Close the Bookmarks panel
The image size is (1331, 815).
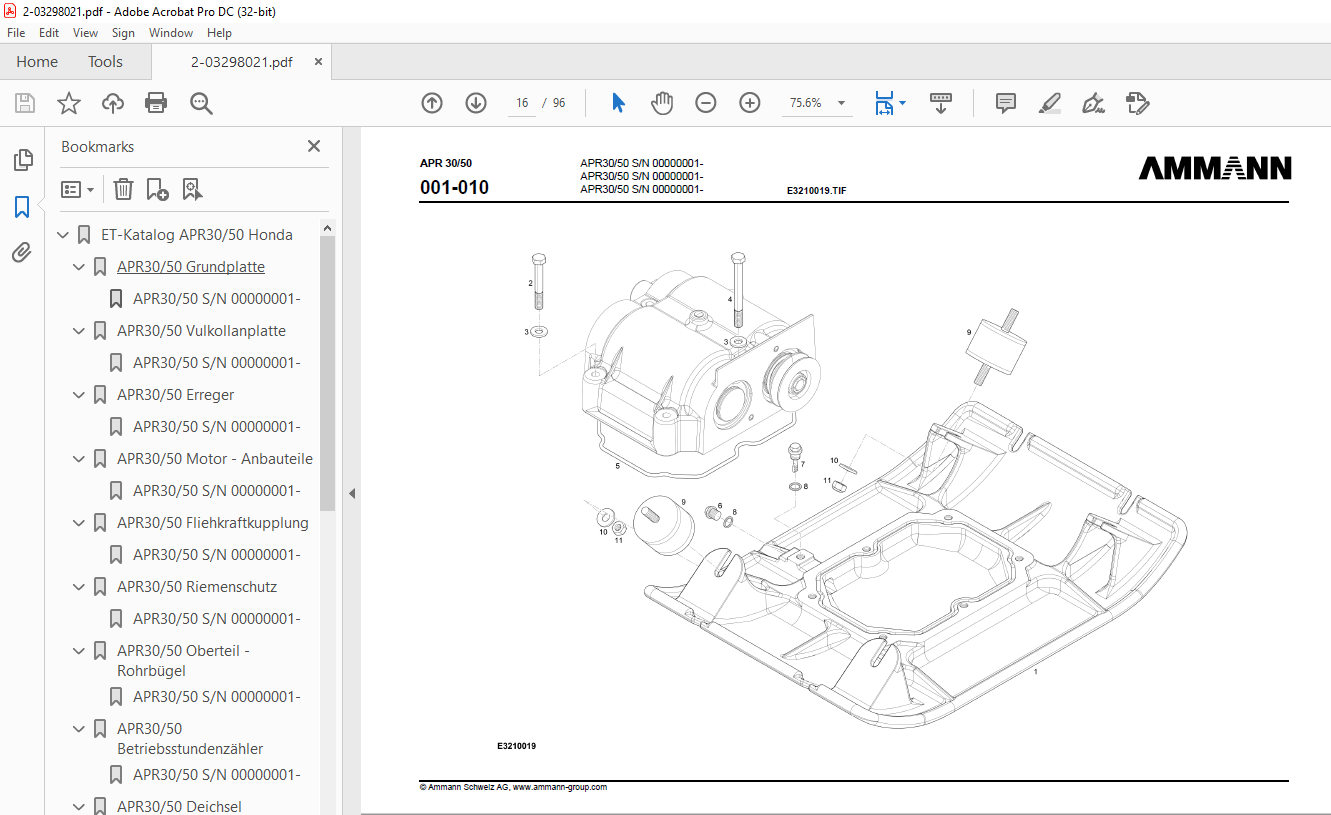click(x=314, y=146)
